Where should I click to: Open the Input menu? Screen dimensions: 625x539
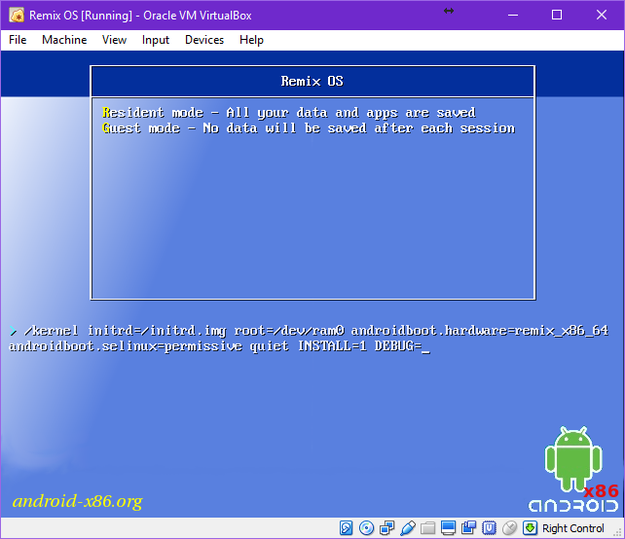(155, 40)
